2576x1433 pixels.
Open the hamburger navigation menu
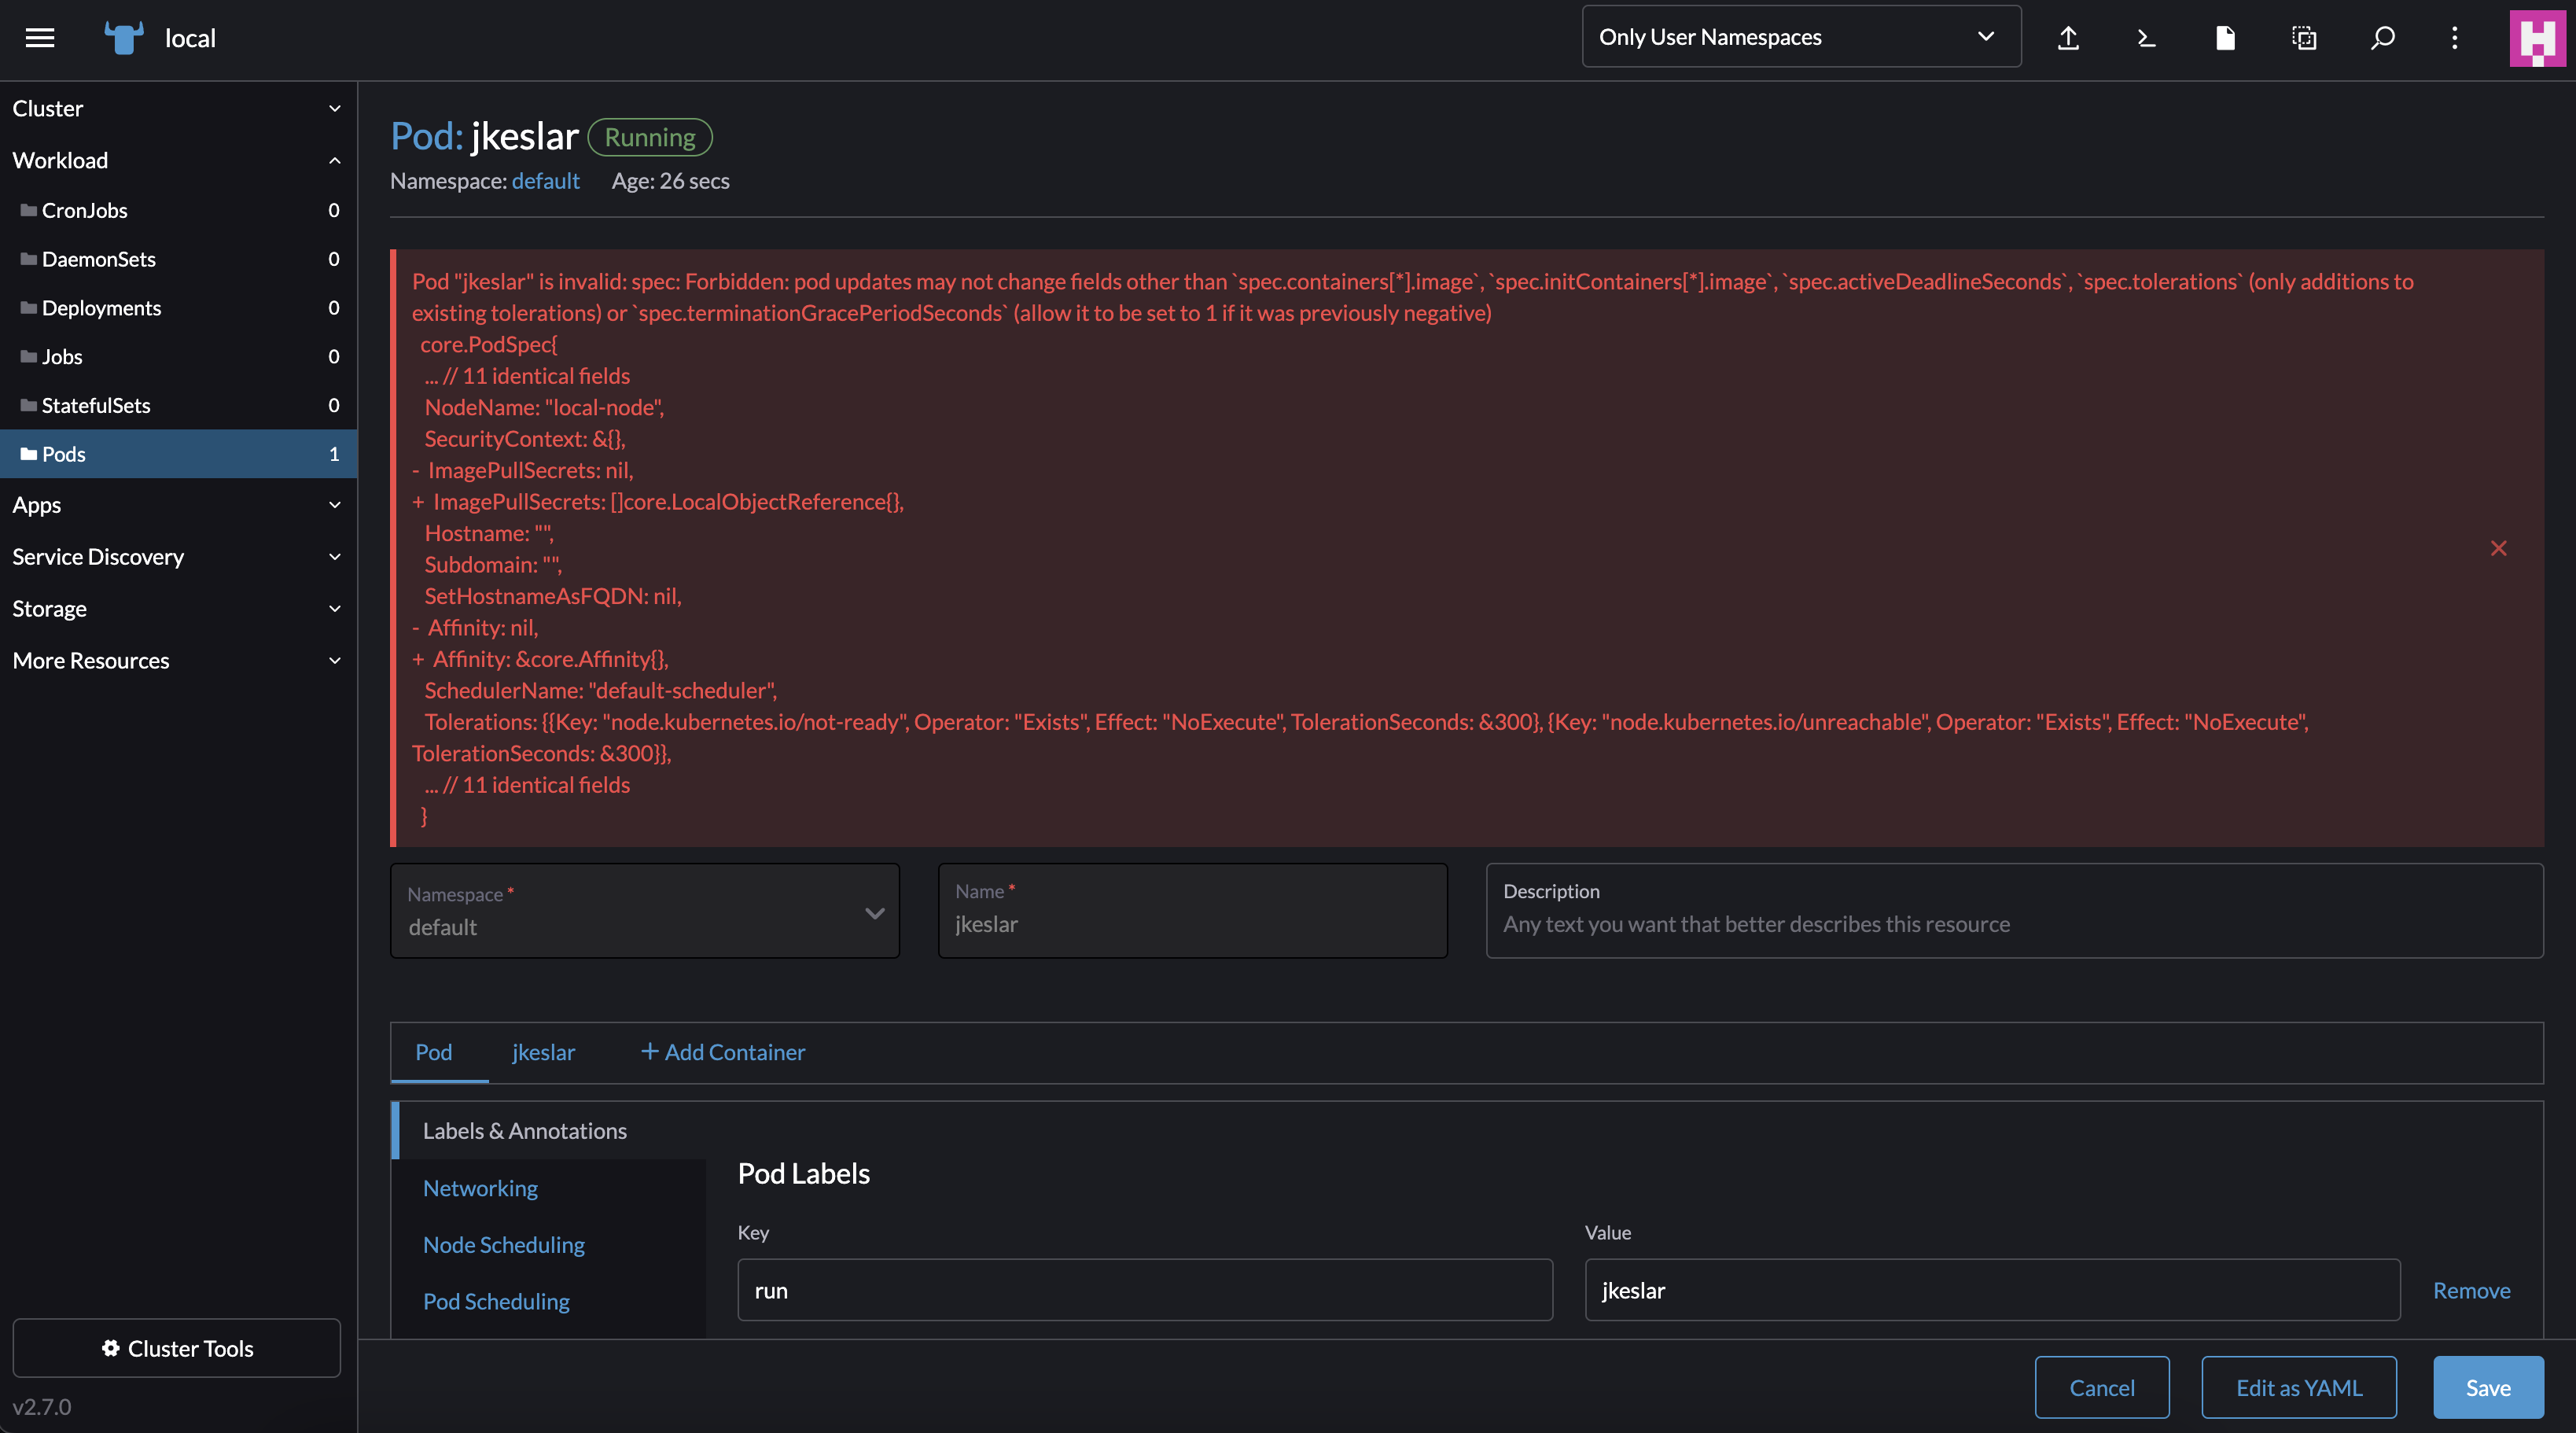(40, 37)
